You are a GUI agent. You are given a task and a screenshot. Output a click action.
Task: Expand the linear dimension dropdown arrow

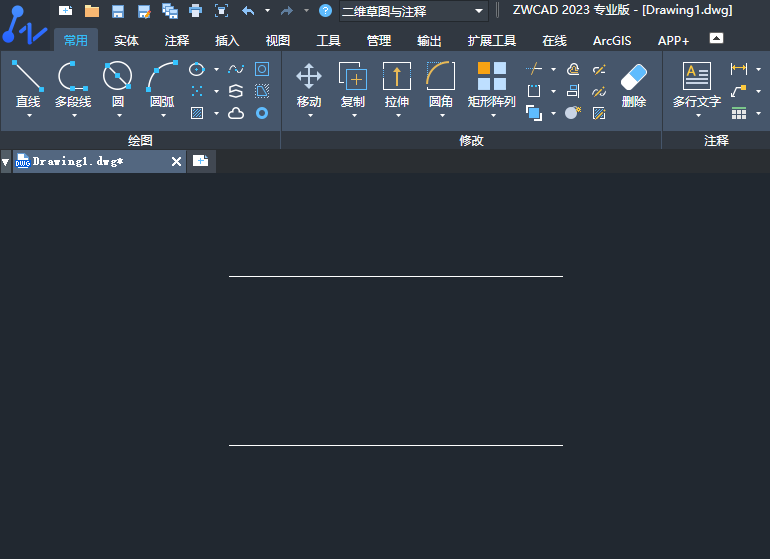[758, 69]
